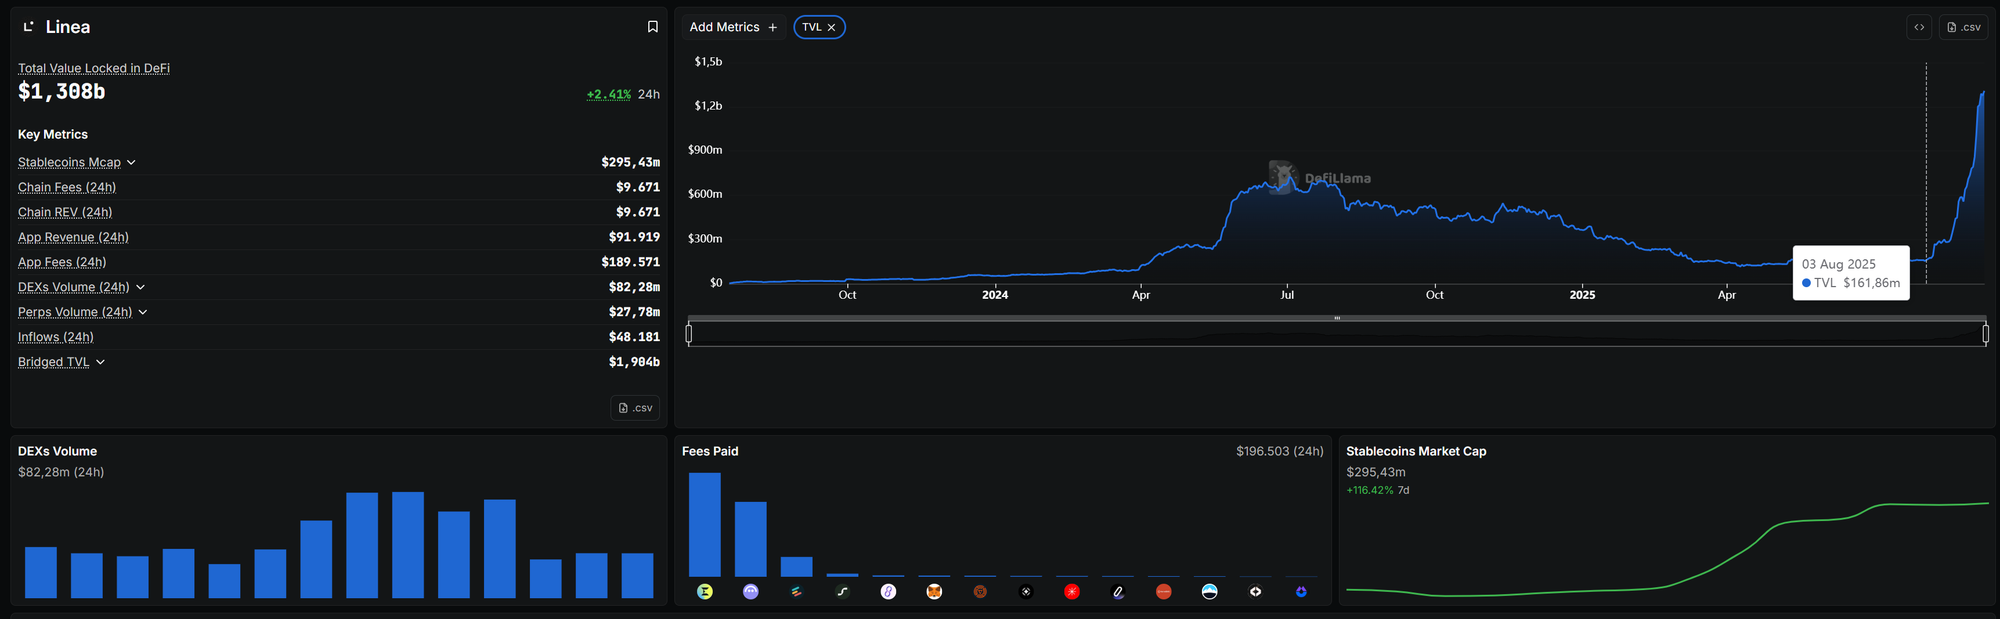Click the blue mountain protocol icon
Viewport: 2000px width, 619px height.
tap(1210, 592)
